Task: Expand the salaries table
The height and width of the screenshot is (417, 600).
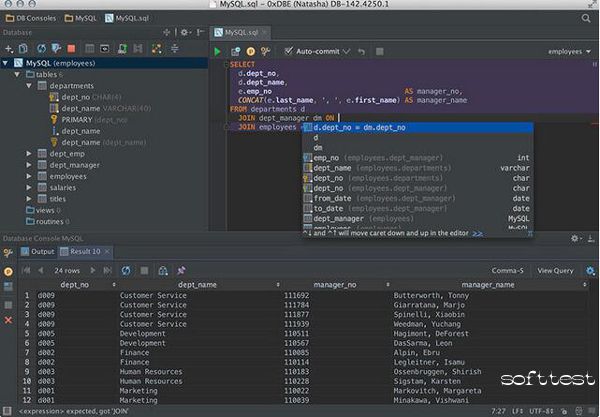Action: pos(29,187)
